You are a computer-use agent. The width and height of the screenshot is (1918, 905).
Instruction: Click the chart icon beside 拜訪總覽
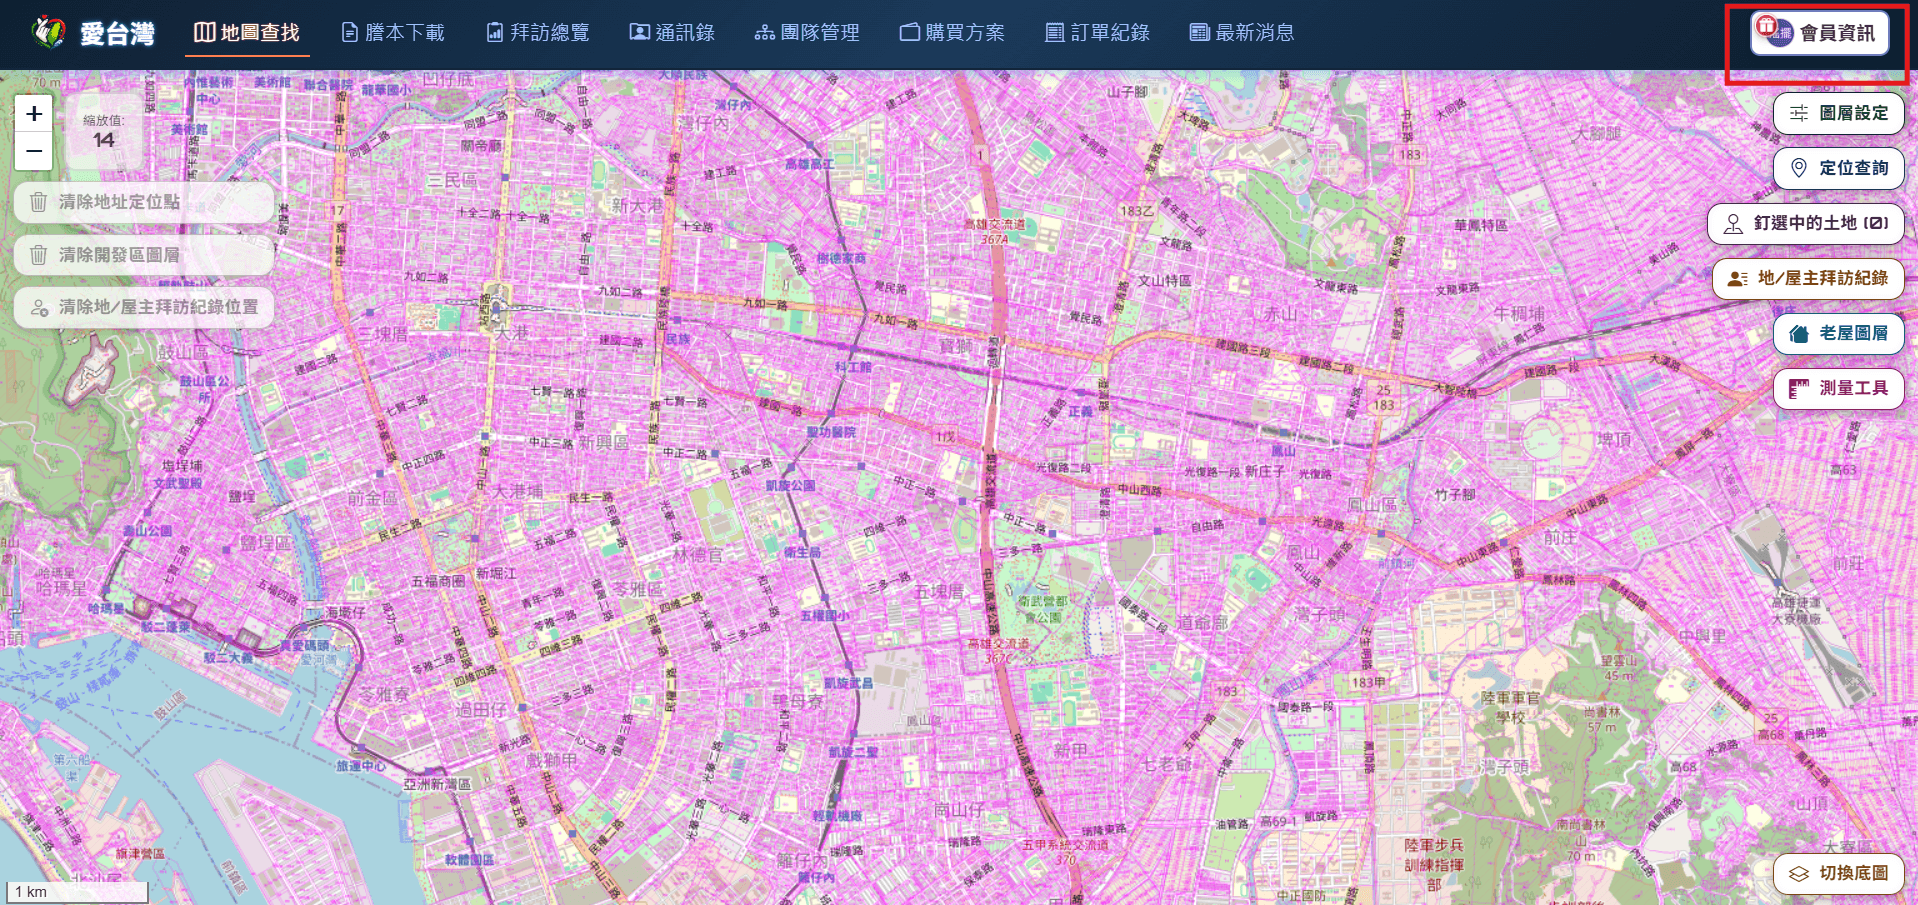click(x=495, y=33)
